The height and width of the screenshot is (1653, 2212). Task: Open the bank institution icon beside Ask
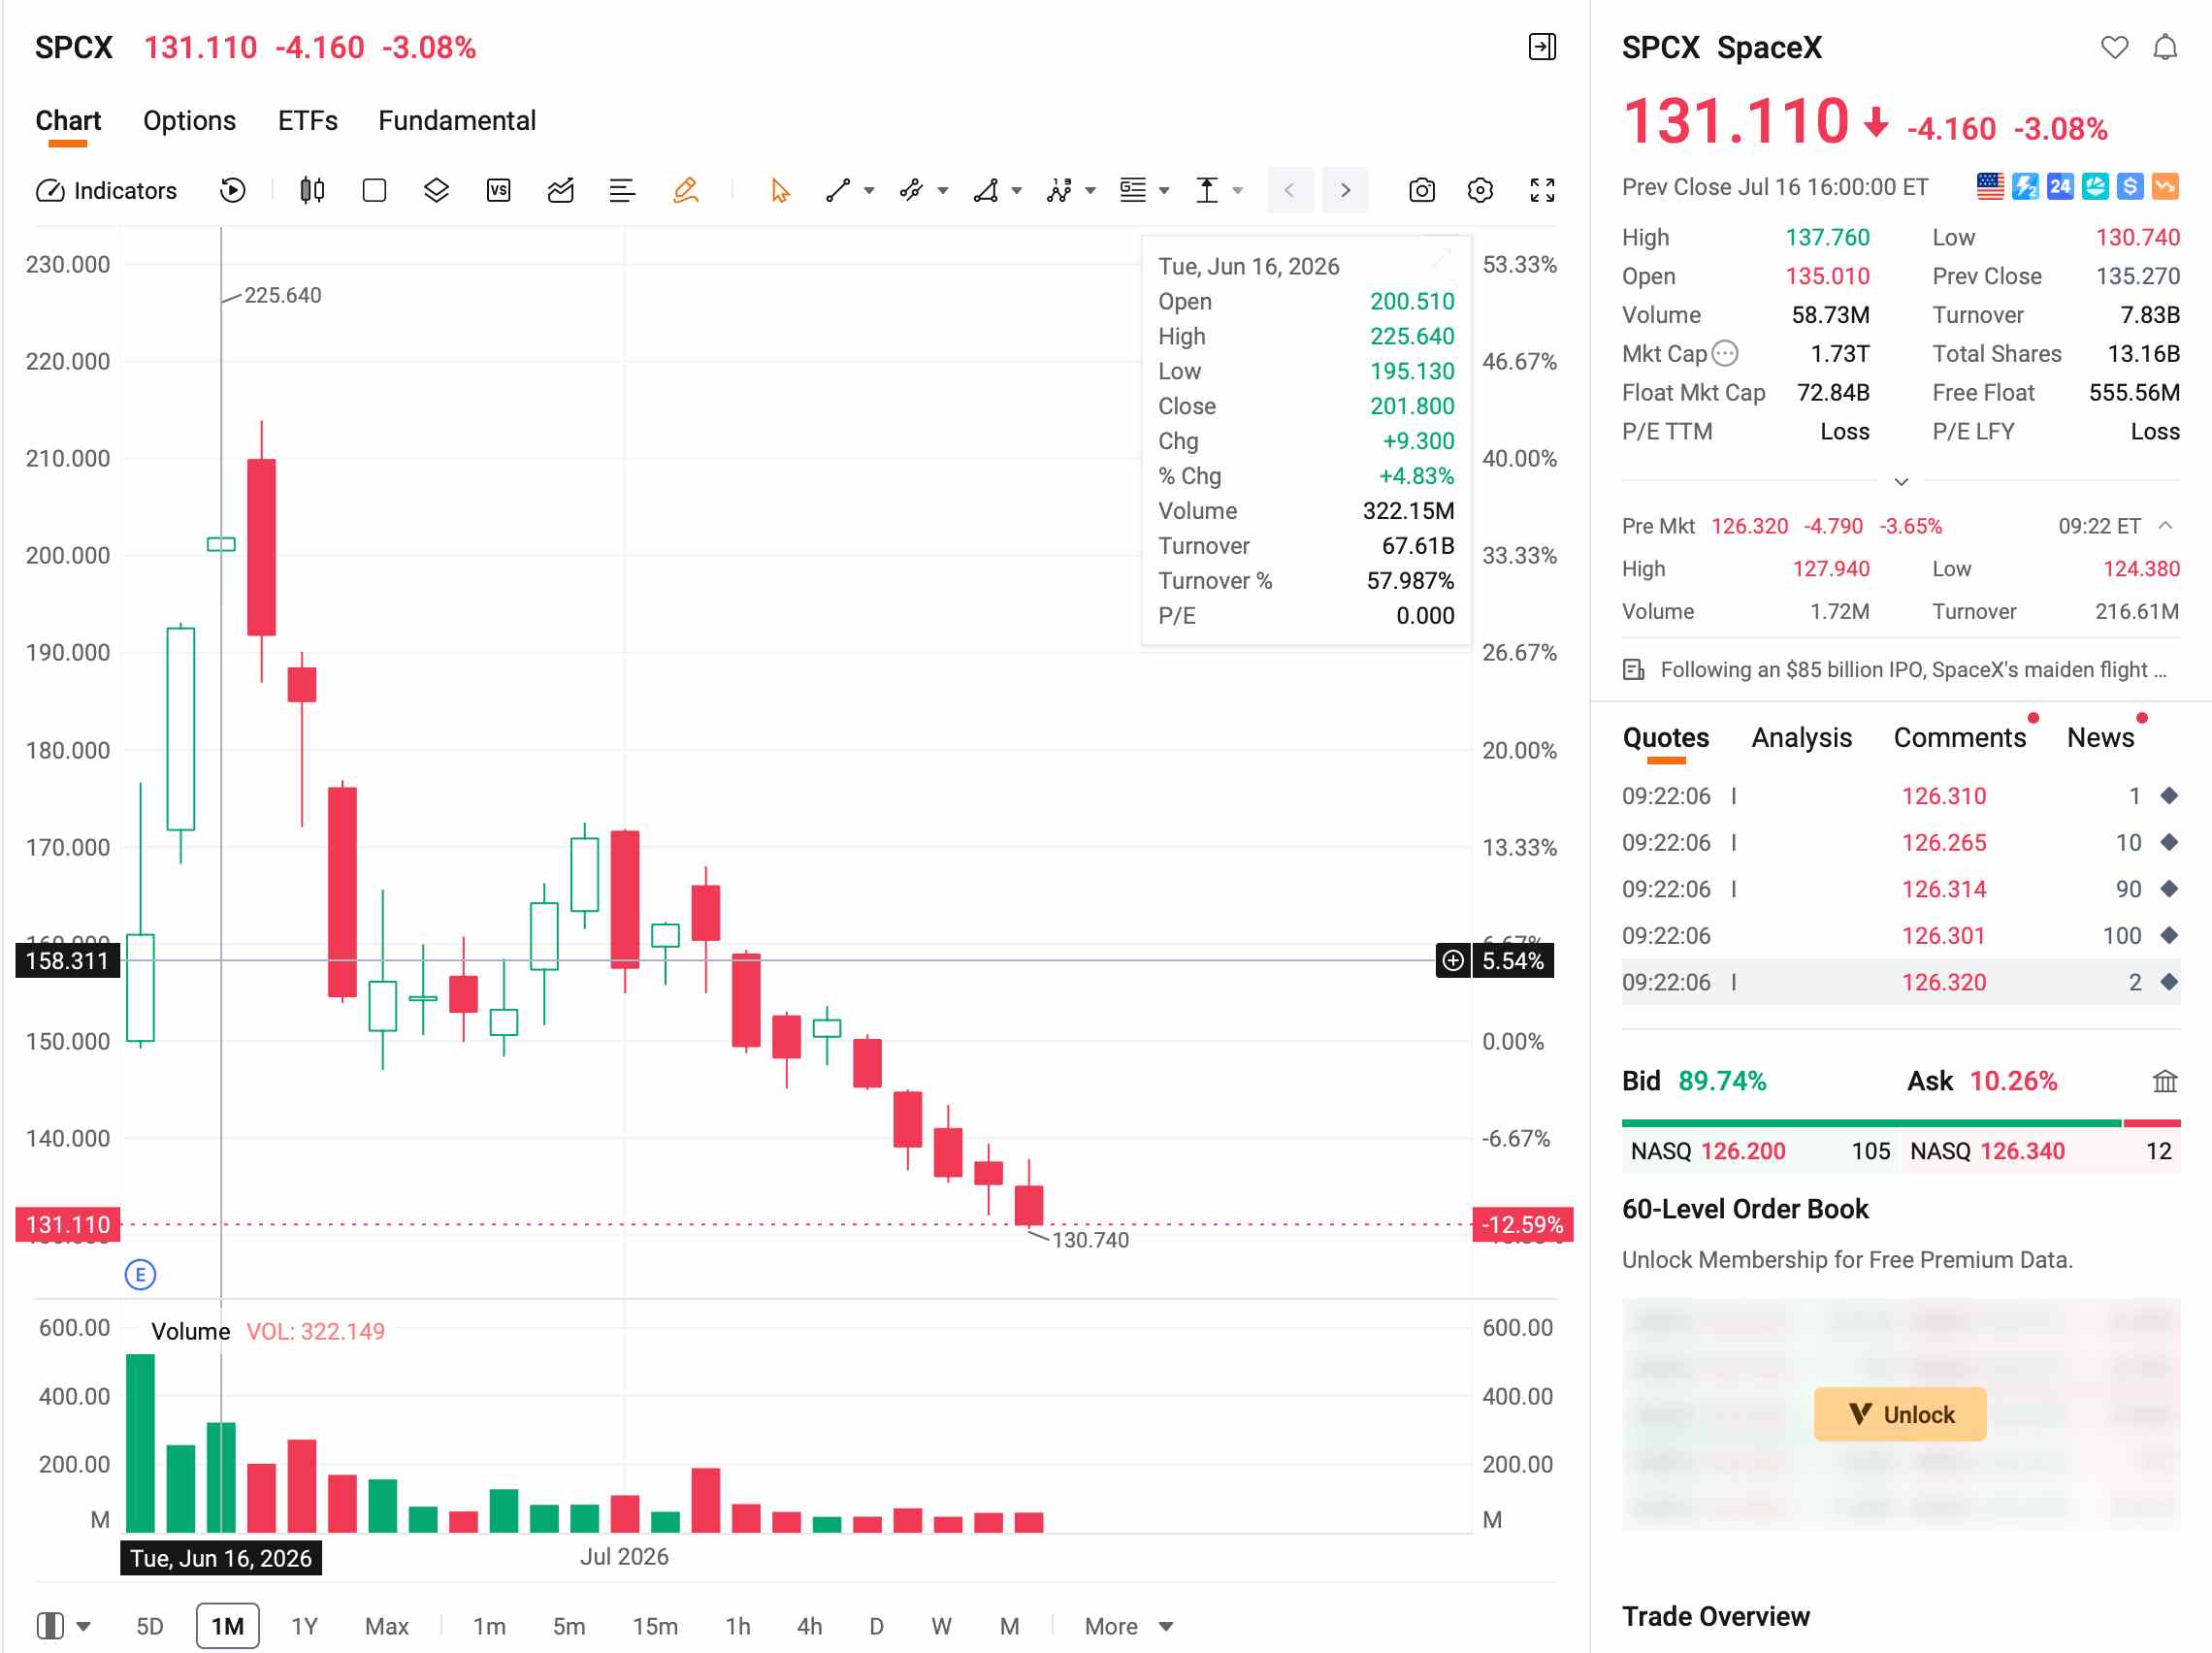click(x=2164, y=1081)
